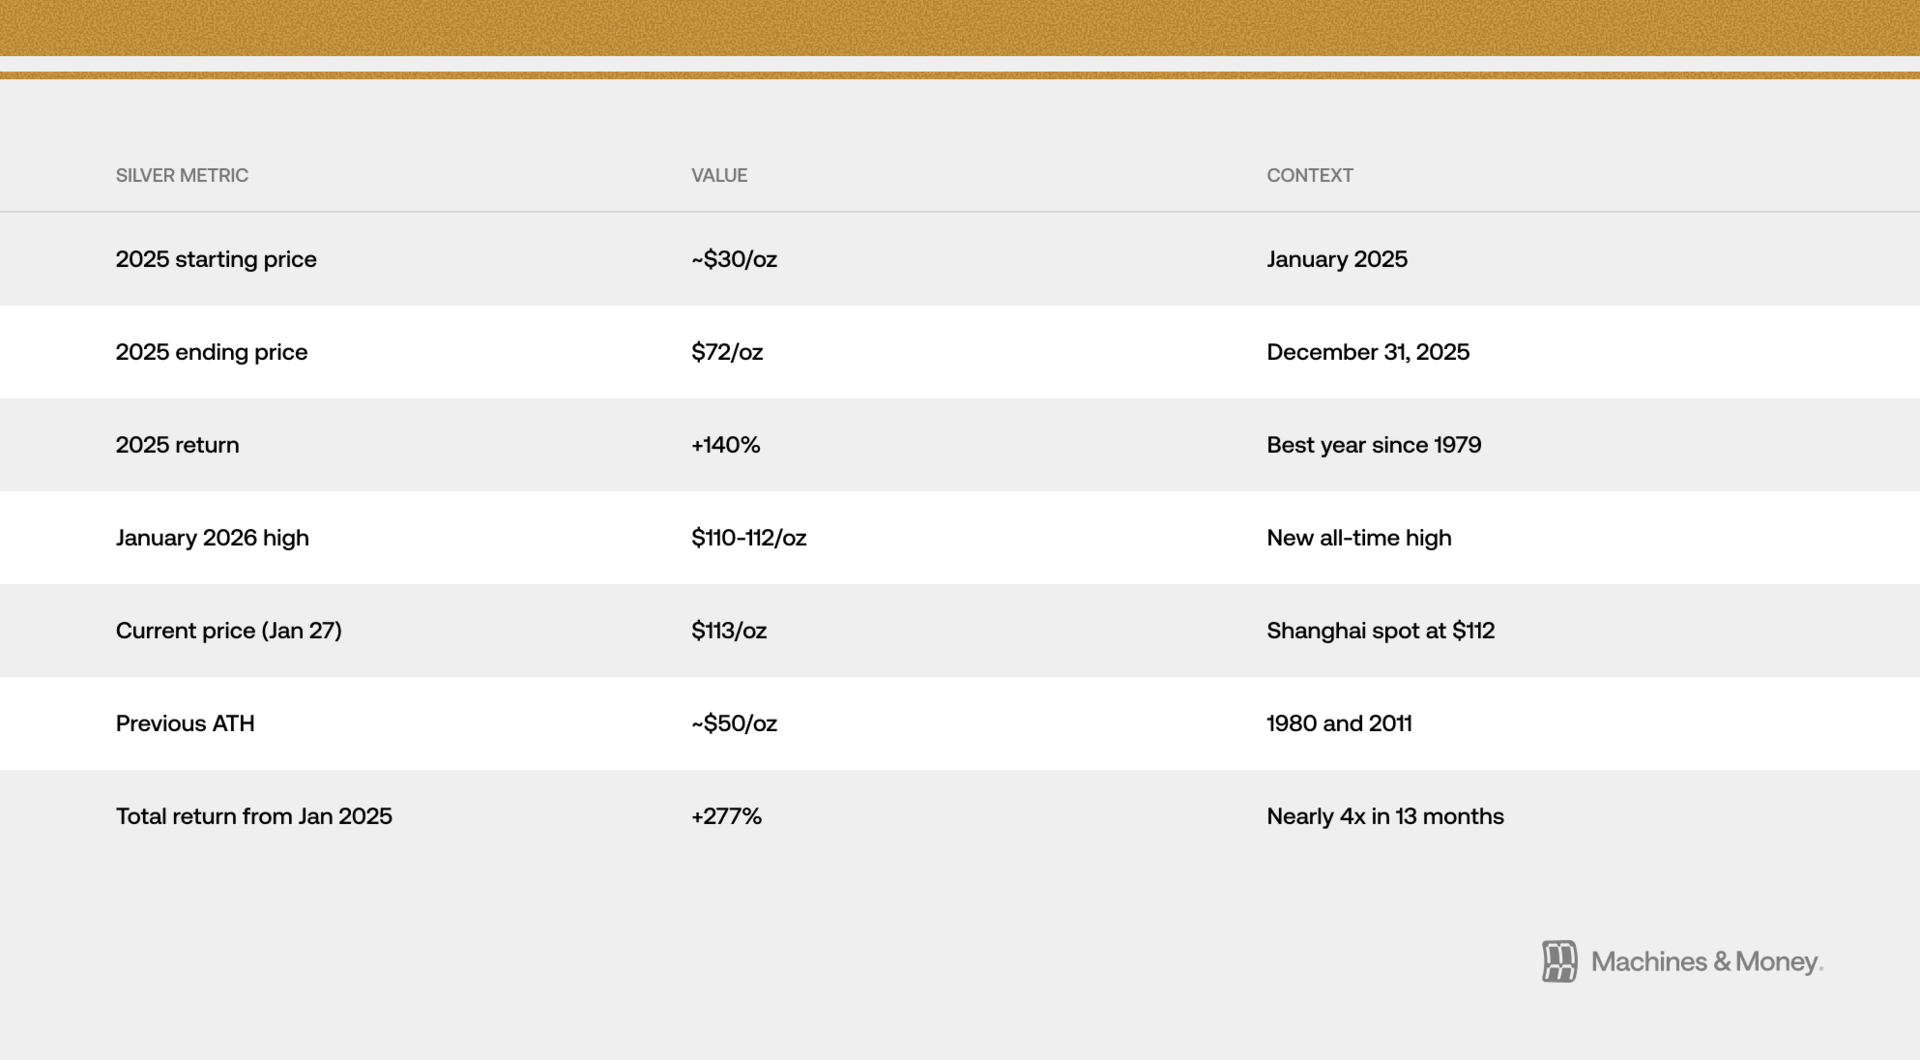Select the 'December 31, 2025' cell
Image resolution: width=1920 pixels, height=1060 pixels.
(x=1368, y=352)
